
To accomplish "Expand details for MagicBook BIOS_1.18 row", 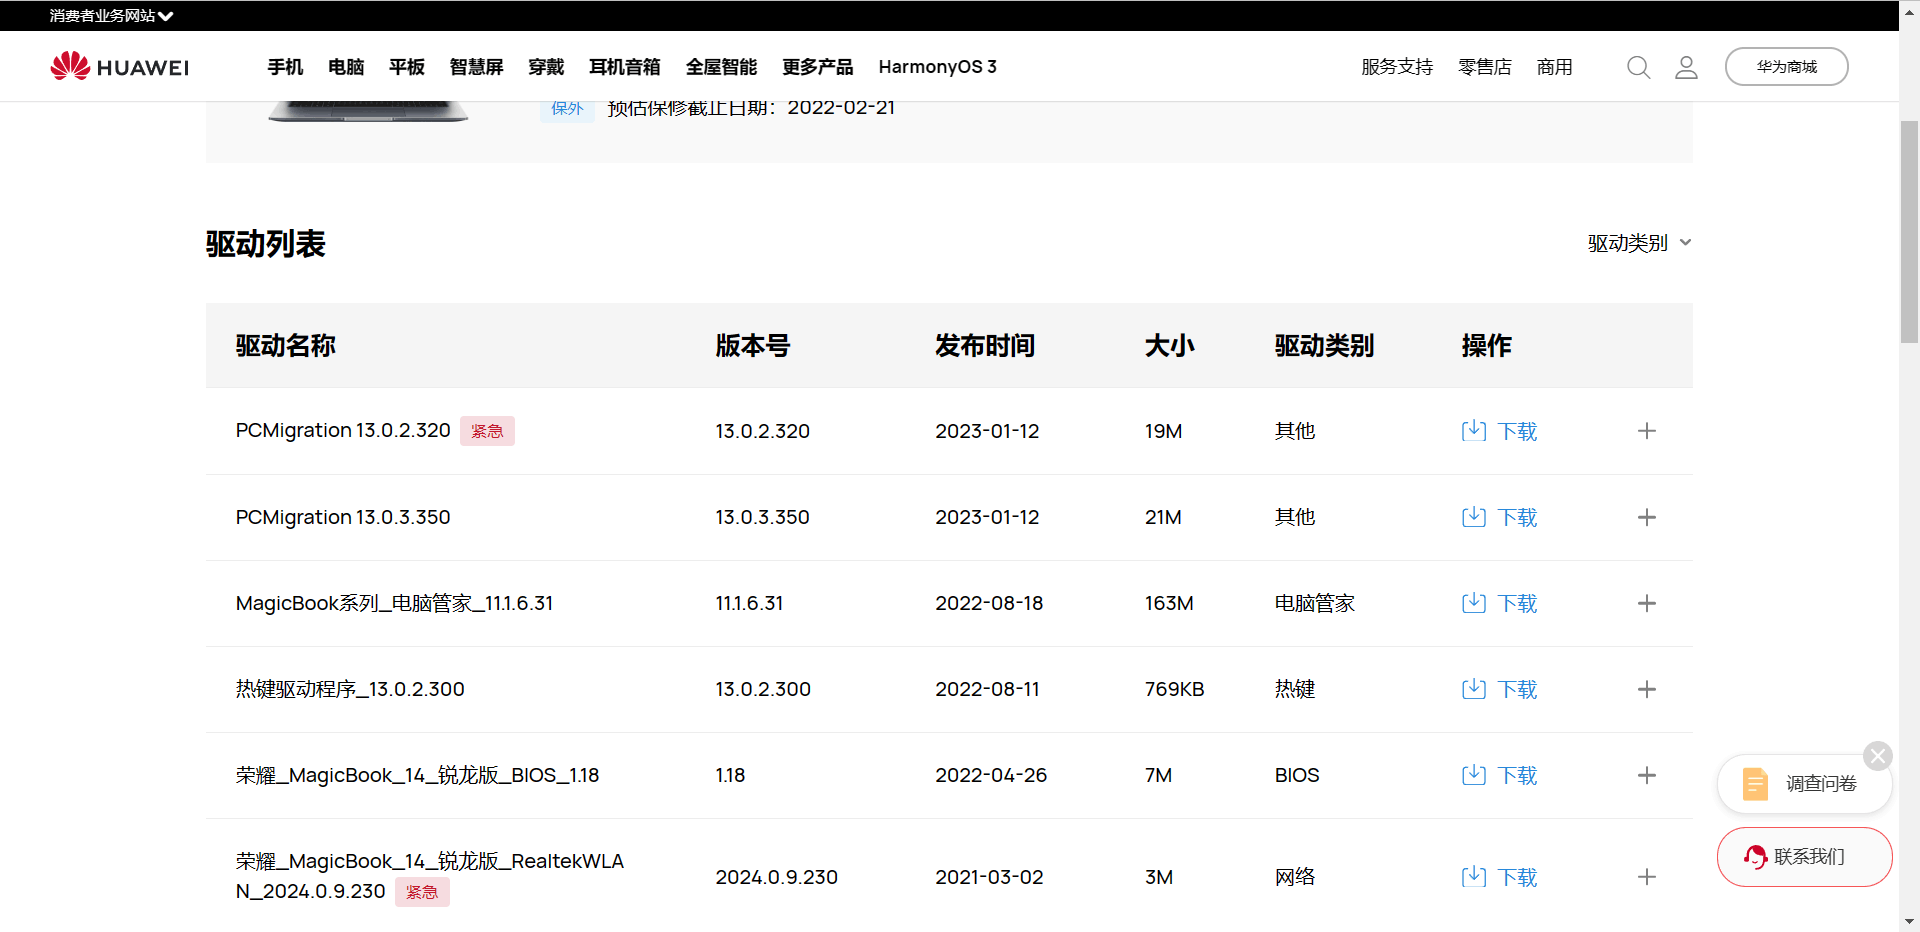I will point(1647,775).
